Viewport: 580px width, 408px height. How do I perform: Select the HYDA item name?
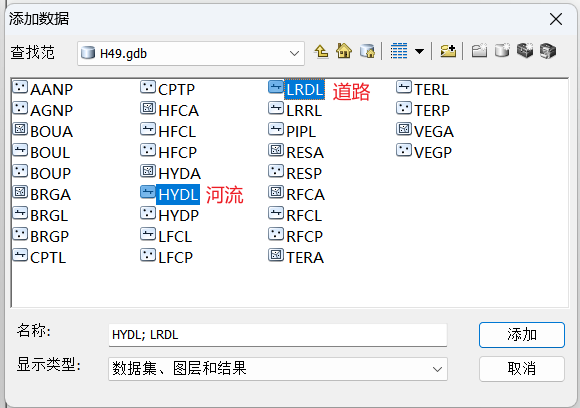(179, 173)
